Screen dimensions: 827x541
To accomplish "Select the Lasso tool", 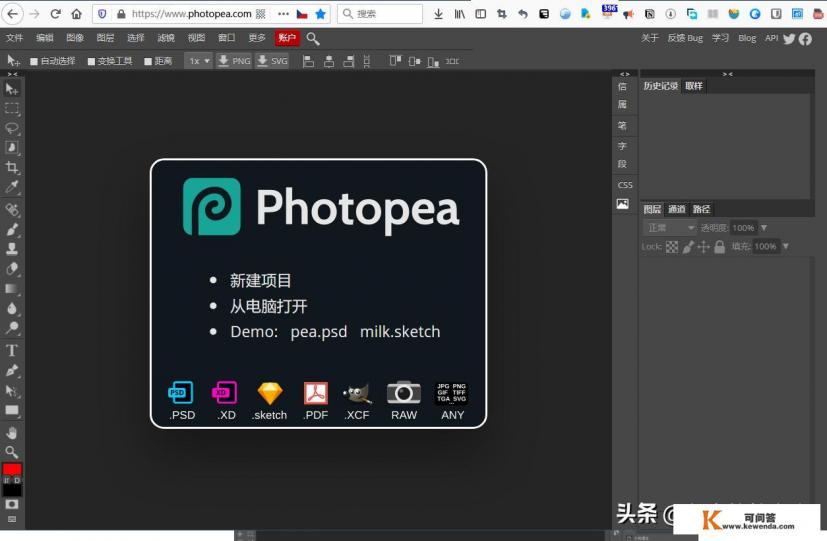I will 12,129.
